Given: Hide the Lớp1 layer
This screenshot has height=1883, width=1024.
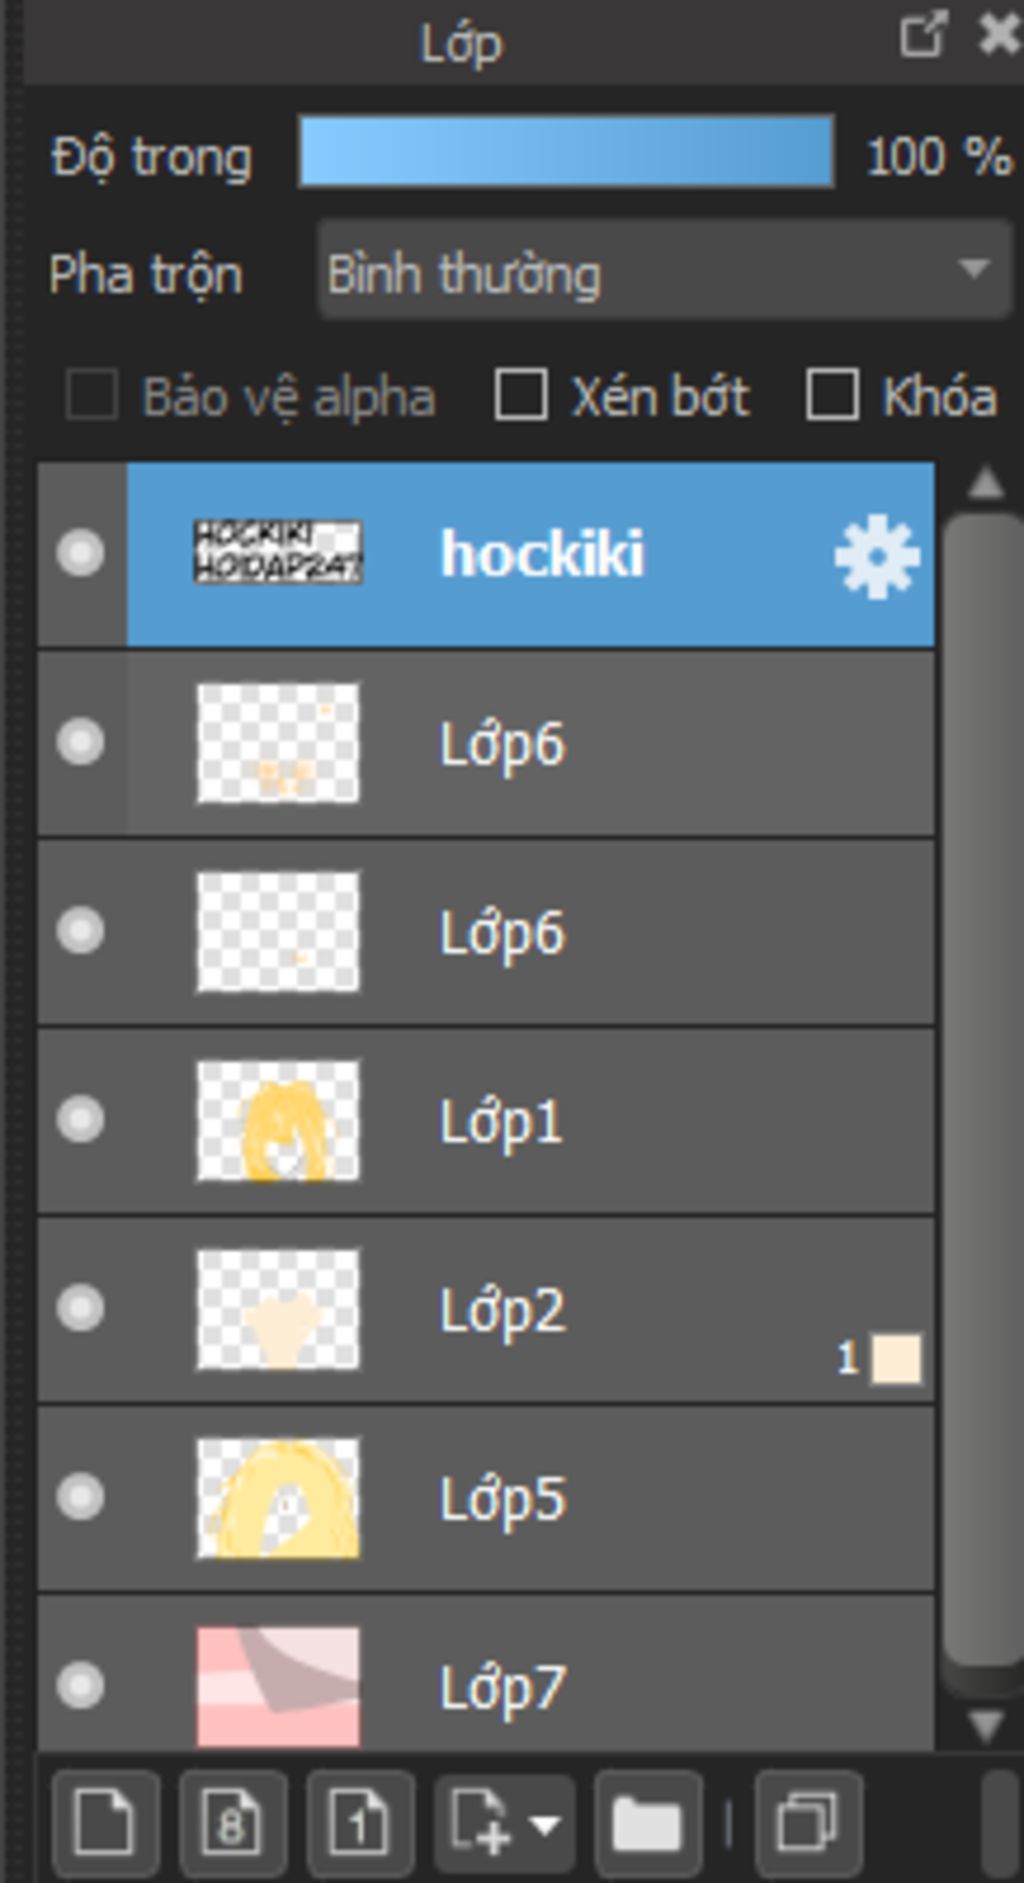Looking at the screenshot, I should click(81, 1119).
